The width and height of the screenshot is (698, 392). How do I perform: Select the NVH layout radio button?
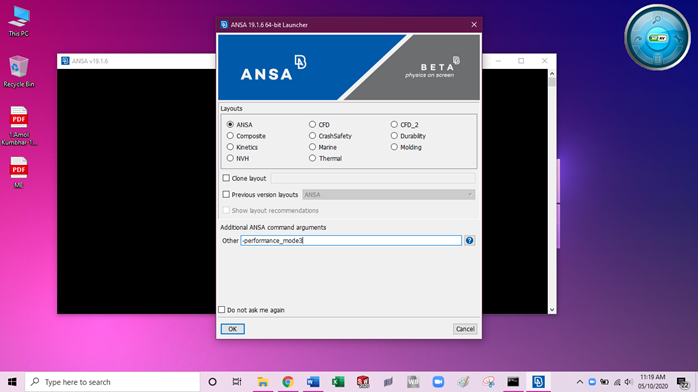click(x=230, y=158)
